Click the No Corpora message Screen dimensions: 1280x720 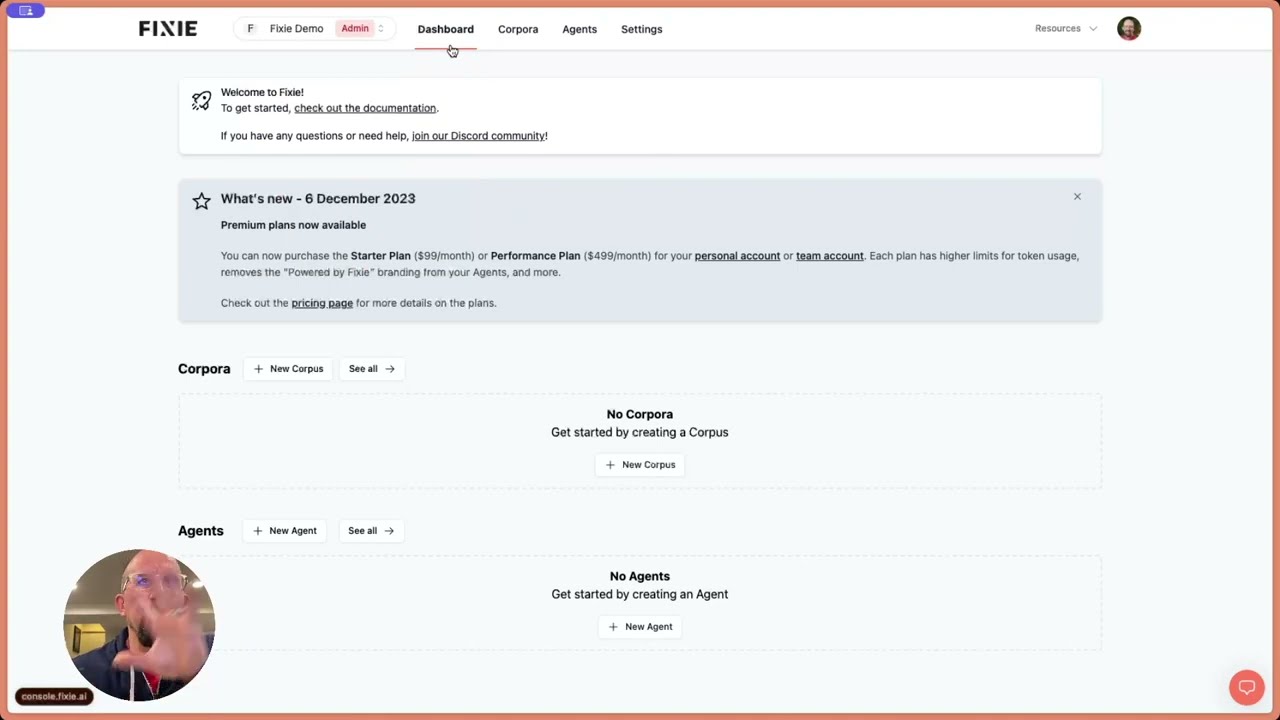click(640, 414)
